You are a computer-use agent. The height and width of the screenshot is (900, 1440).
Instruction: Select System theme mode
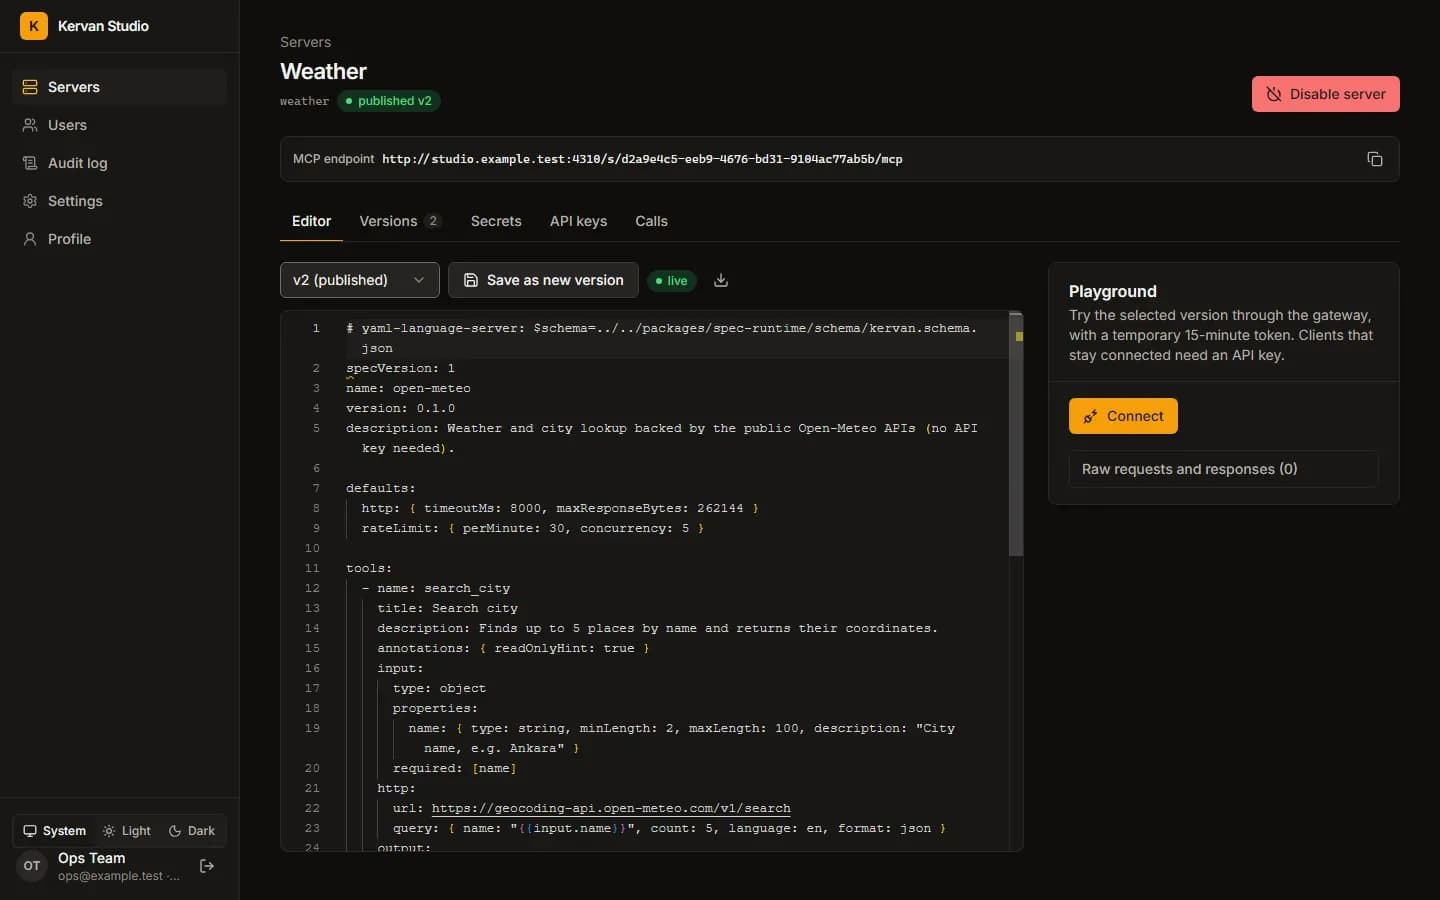pyautogui.click(x=55, y=831)
